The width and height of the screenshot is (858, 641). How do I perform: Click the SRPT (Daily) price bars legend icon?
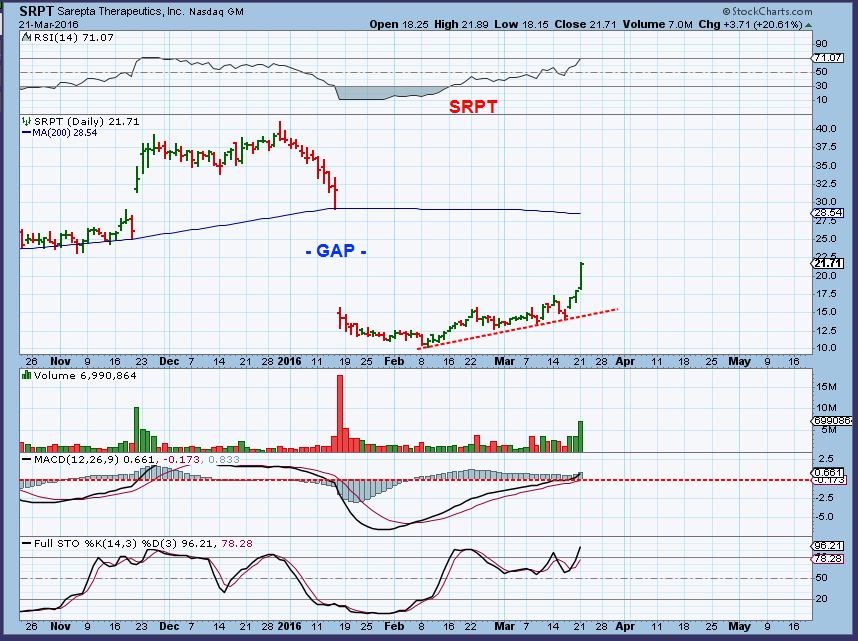(x=27, y=122)
